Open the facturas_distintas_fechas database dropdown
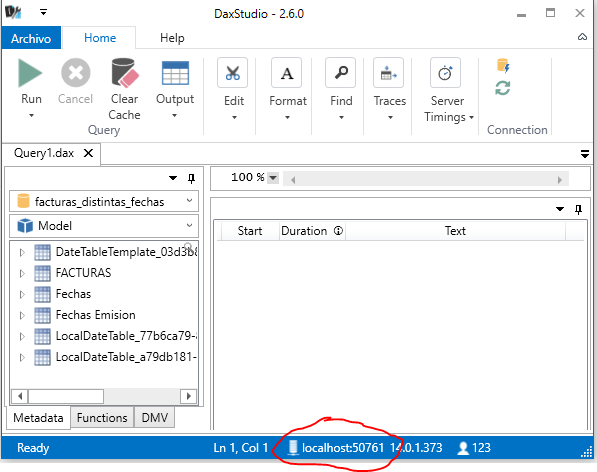The height and width of the screenshot is (472, 597). (x=189, y=201)
